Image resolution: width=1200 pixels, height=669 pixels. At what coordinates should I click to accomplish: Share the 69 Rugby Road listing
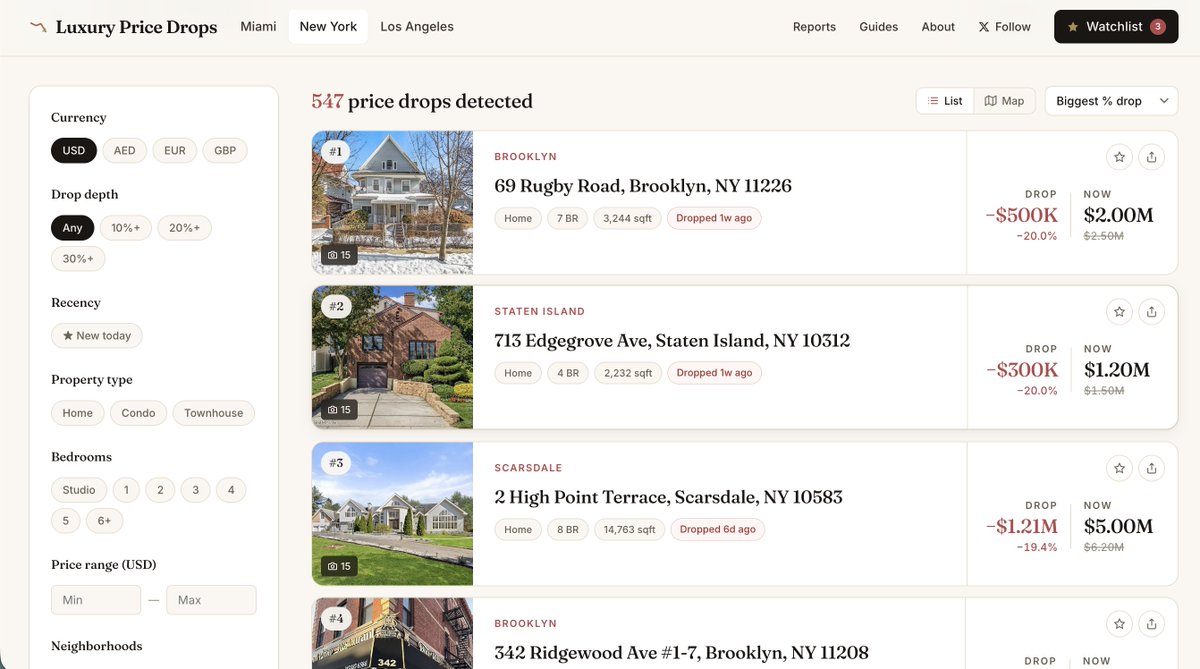point(1151,157)
